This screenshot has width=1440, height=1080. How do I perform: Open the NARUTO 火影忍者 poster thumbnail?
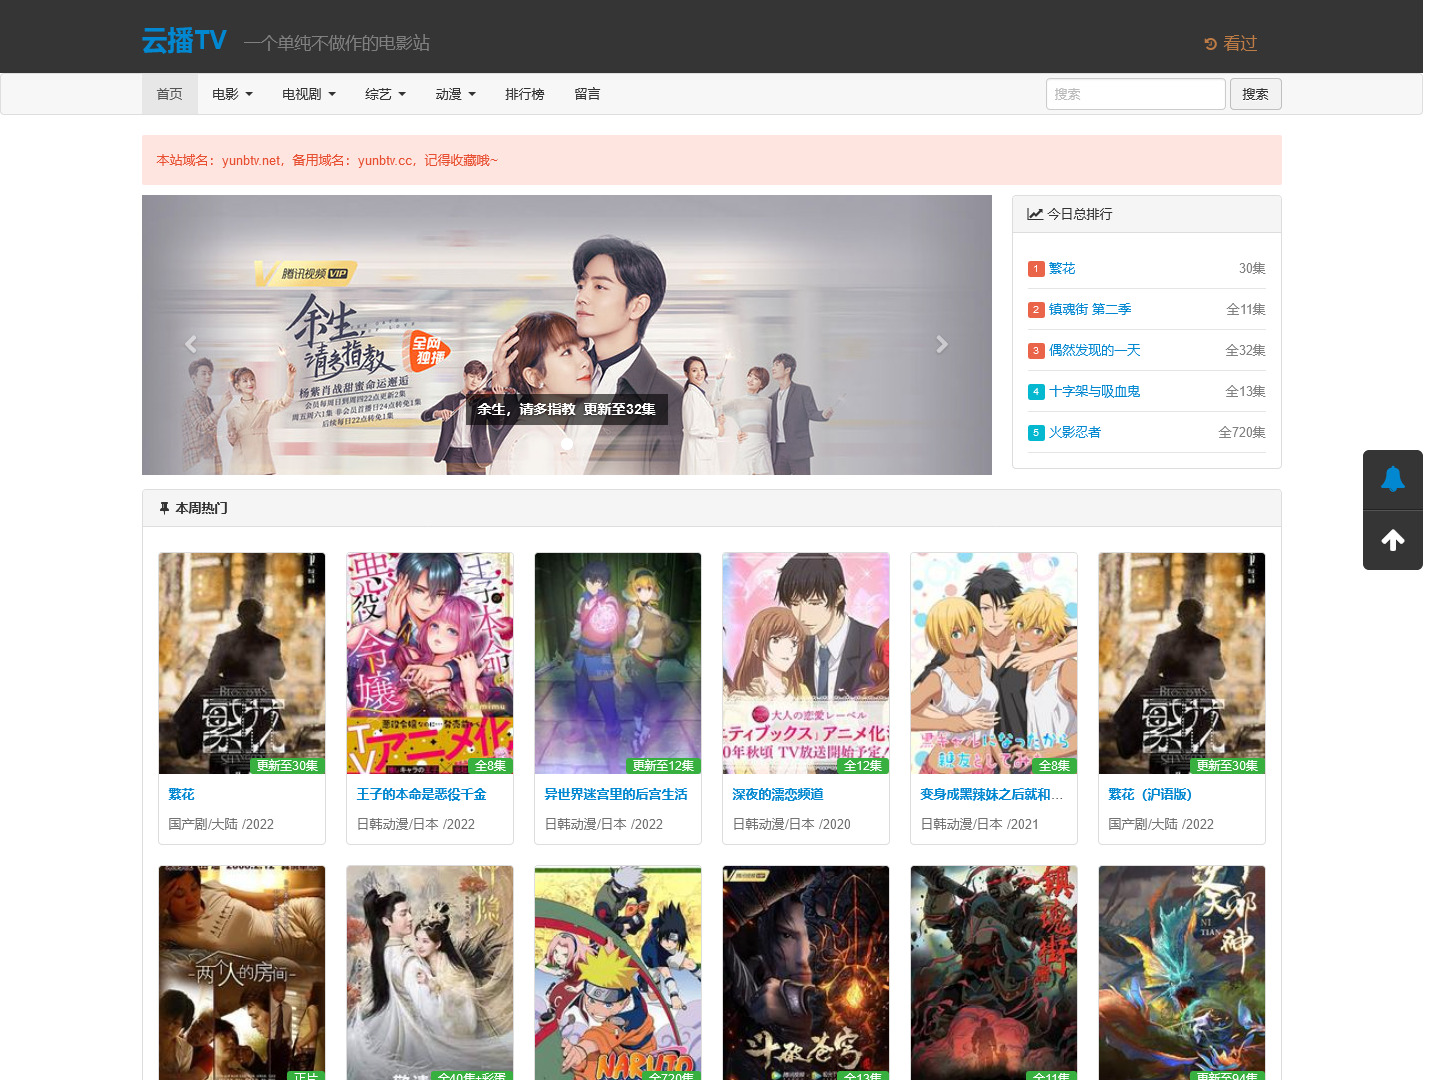[x=618, y=973]
